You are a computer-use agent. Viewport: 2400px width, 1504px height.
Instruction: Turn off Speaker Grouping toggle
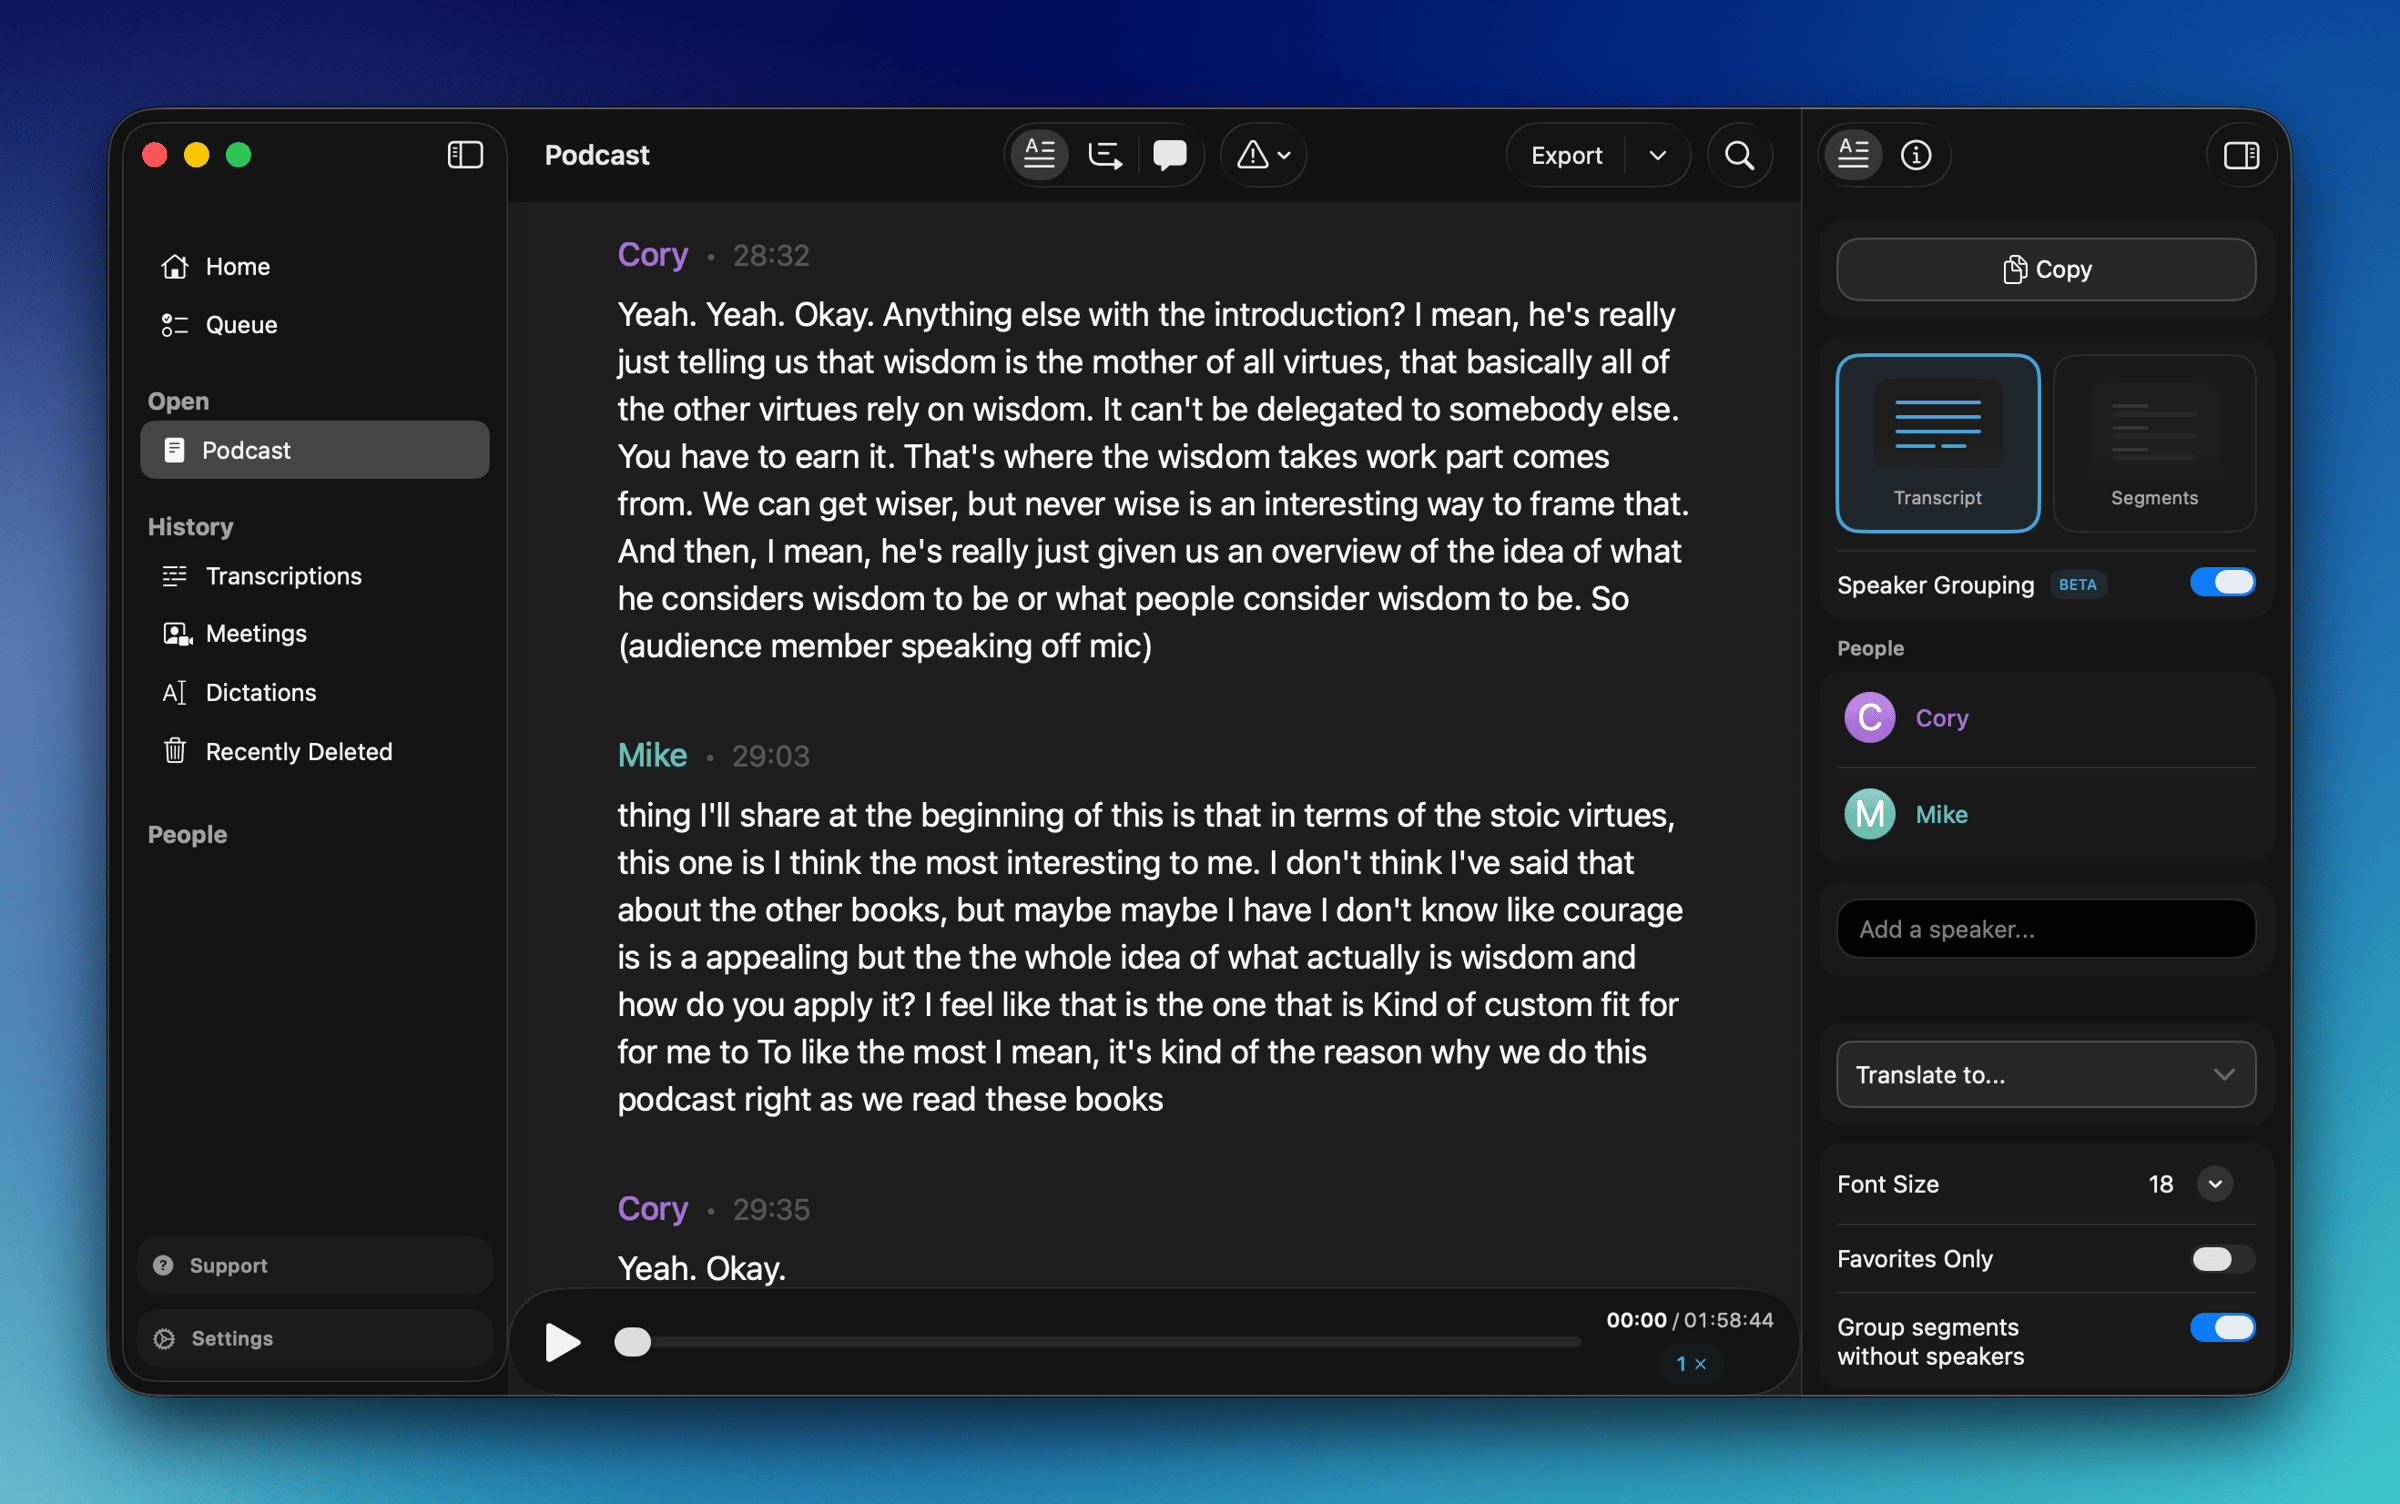[x=2221, y=583]
